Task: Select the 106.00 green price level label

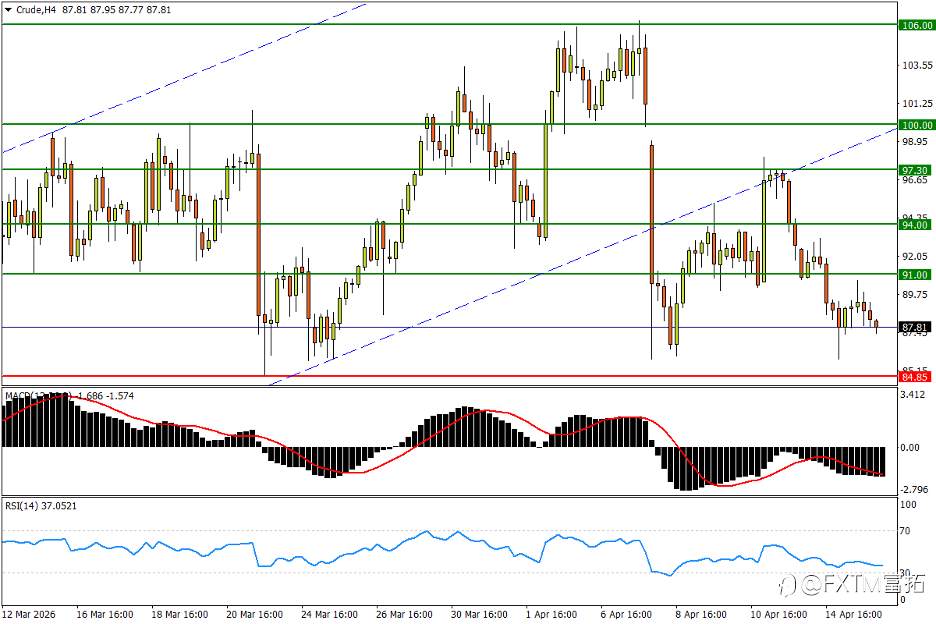Action: (917, 25)
